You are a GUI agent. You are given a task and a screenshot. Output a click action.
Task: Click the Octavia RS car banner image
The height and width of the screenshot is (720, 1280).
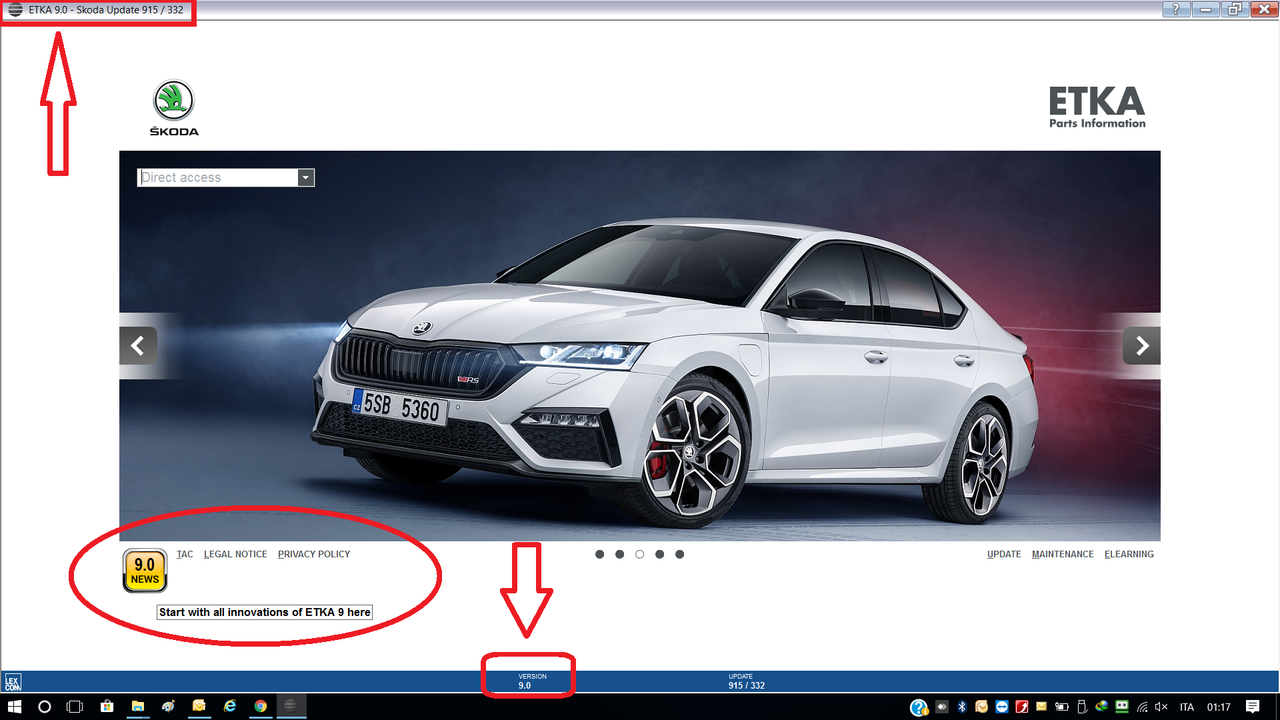(640, 346)
